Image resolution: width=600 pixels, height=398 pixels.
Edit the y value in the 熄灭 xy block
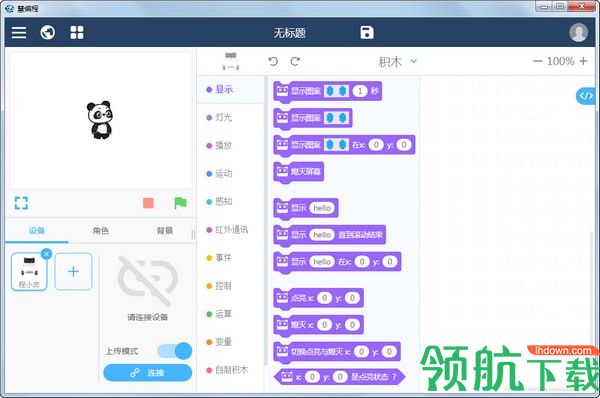pyautogui.click(x=352, y=325)
